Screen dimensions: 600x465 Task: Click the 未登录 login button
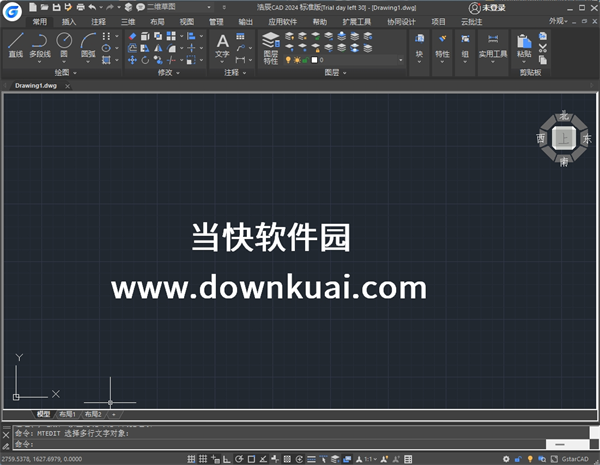point(487,7)
